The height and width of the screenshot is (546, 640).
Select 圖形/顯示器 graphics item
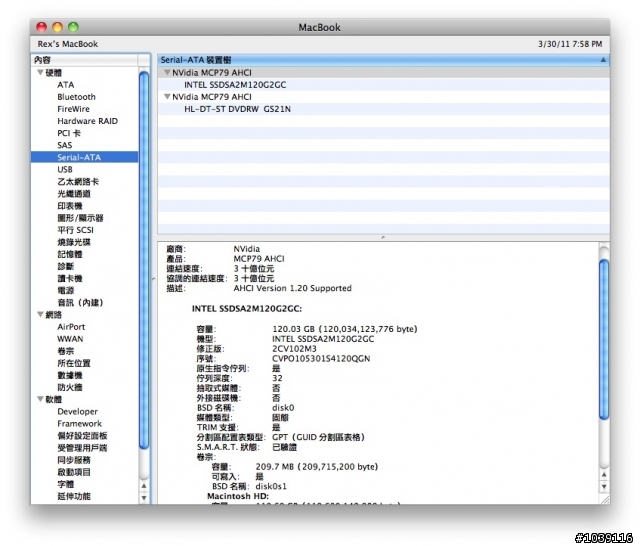(x=80, y=218)
